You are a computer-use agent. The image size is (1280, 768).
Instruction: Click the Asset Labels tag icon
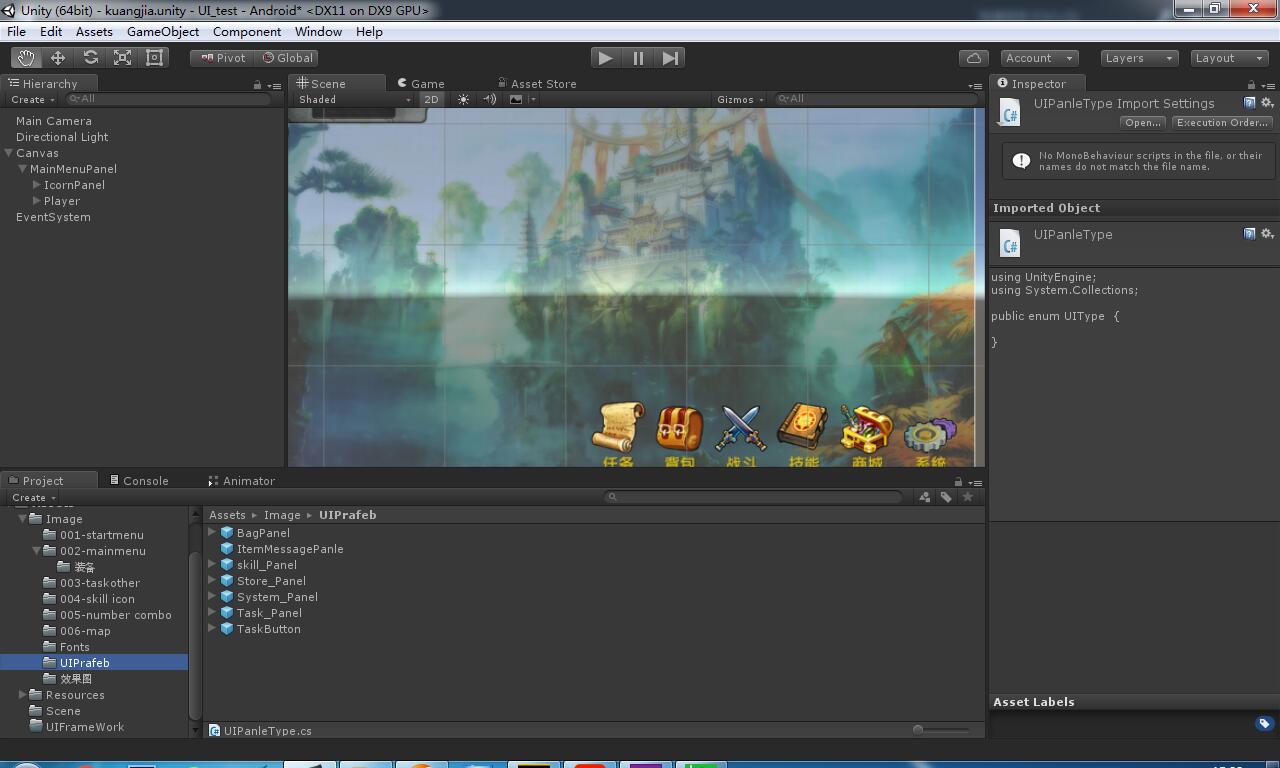1264,723
